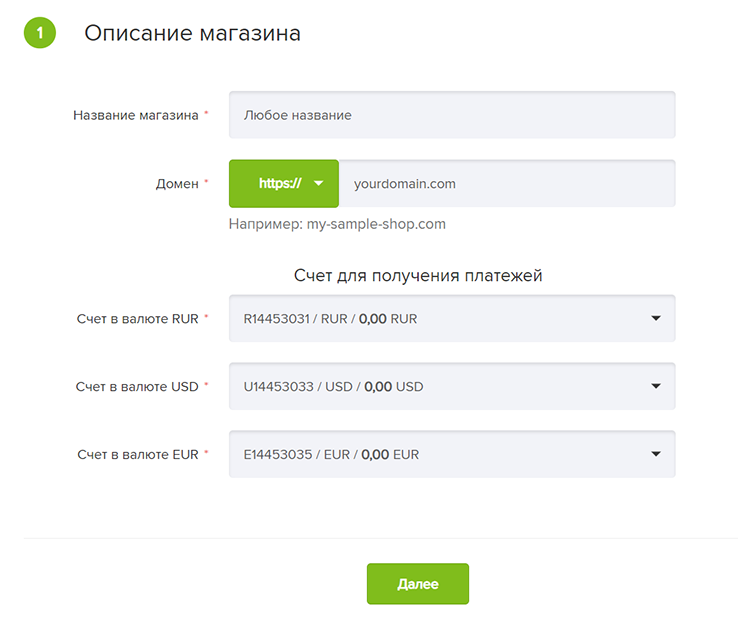
Task: Click the arrow icon on the RUR account selector
Action: [656, 318]
